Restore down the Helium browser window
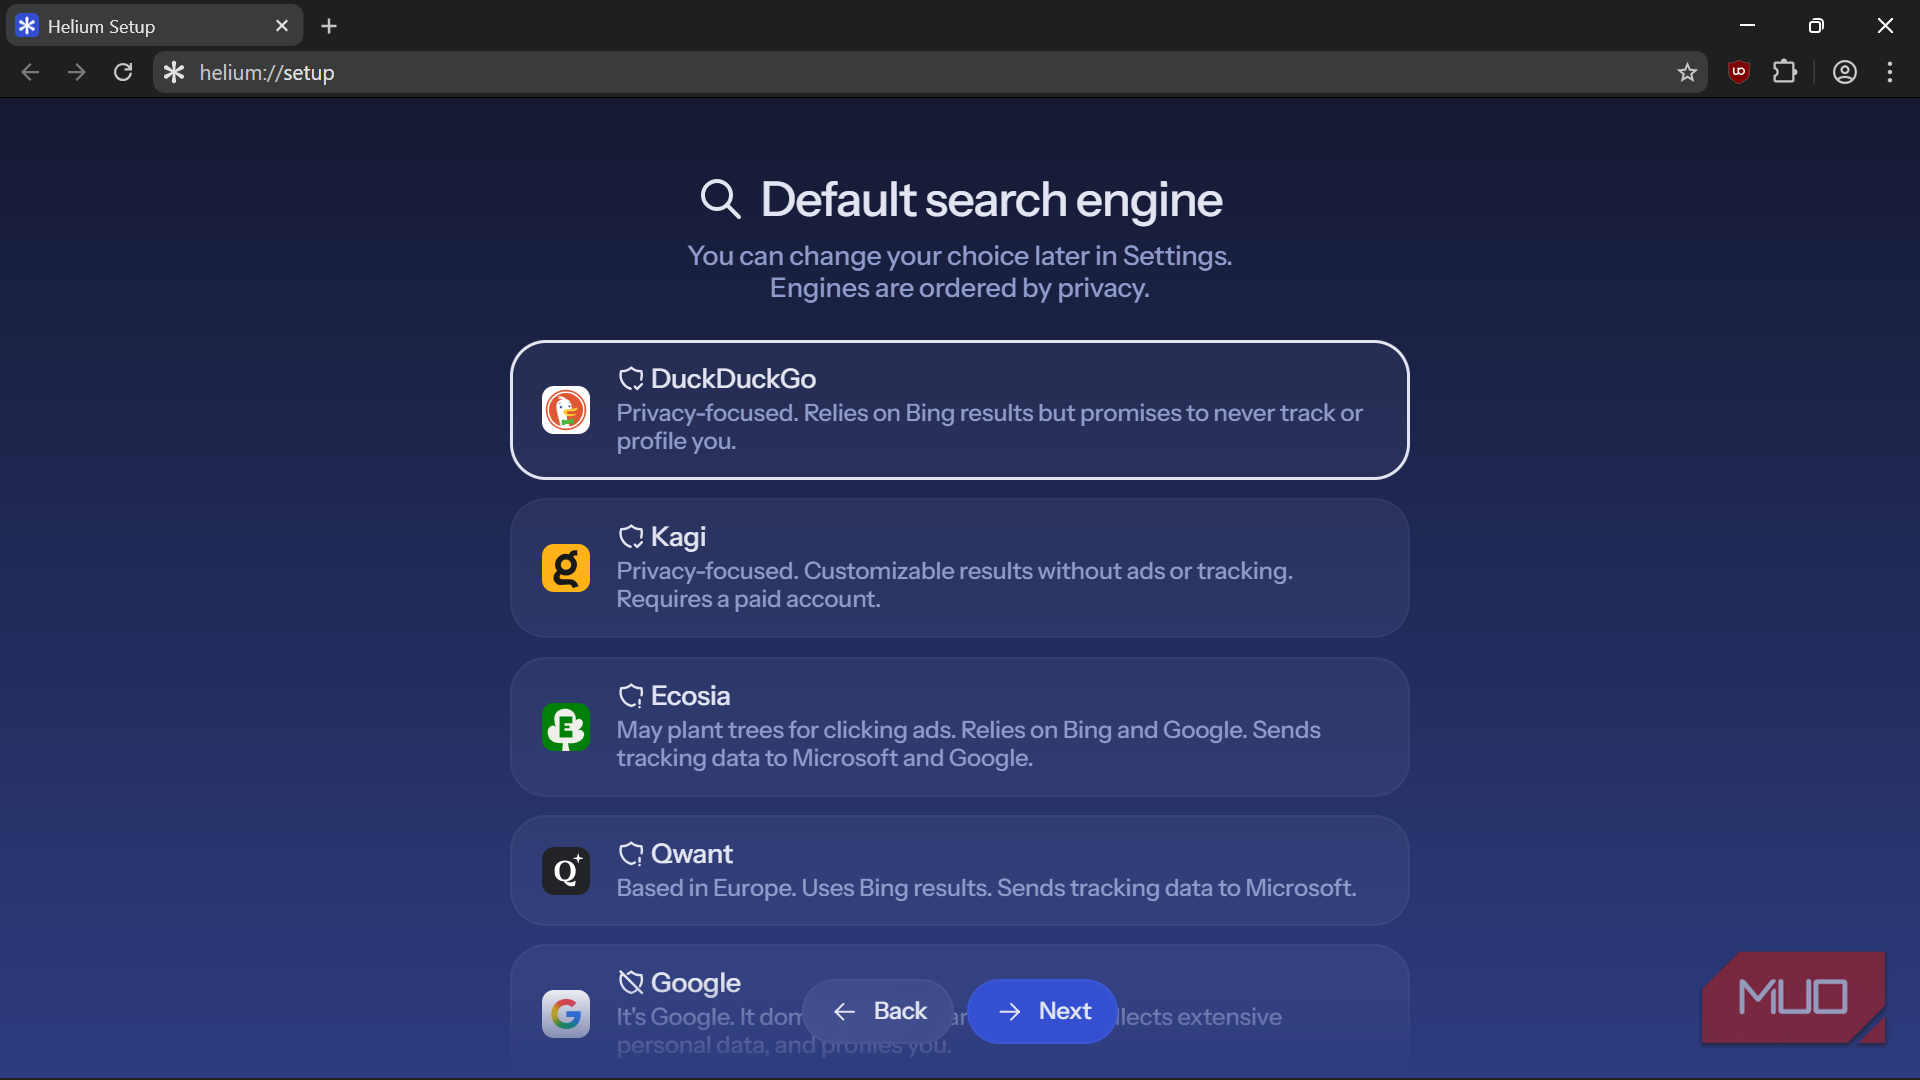The height and width of the screenshot is (1080, 1920). [1816, 25]
